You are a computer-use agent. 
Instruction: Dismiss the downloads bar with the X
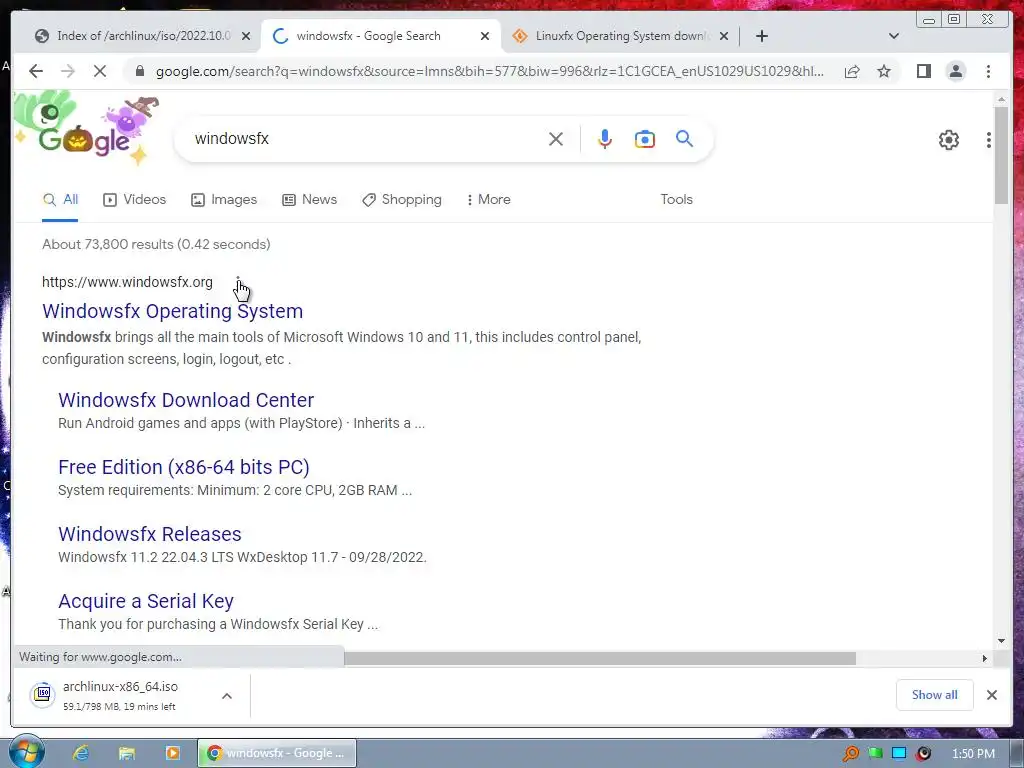click(x=992, y=695)
